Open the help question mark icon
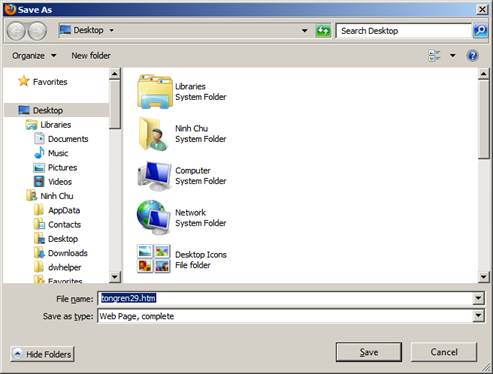The width and height of the screenshot is (493, 374). [x=472, y=55]
